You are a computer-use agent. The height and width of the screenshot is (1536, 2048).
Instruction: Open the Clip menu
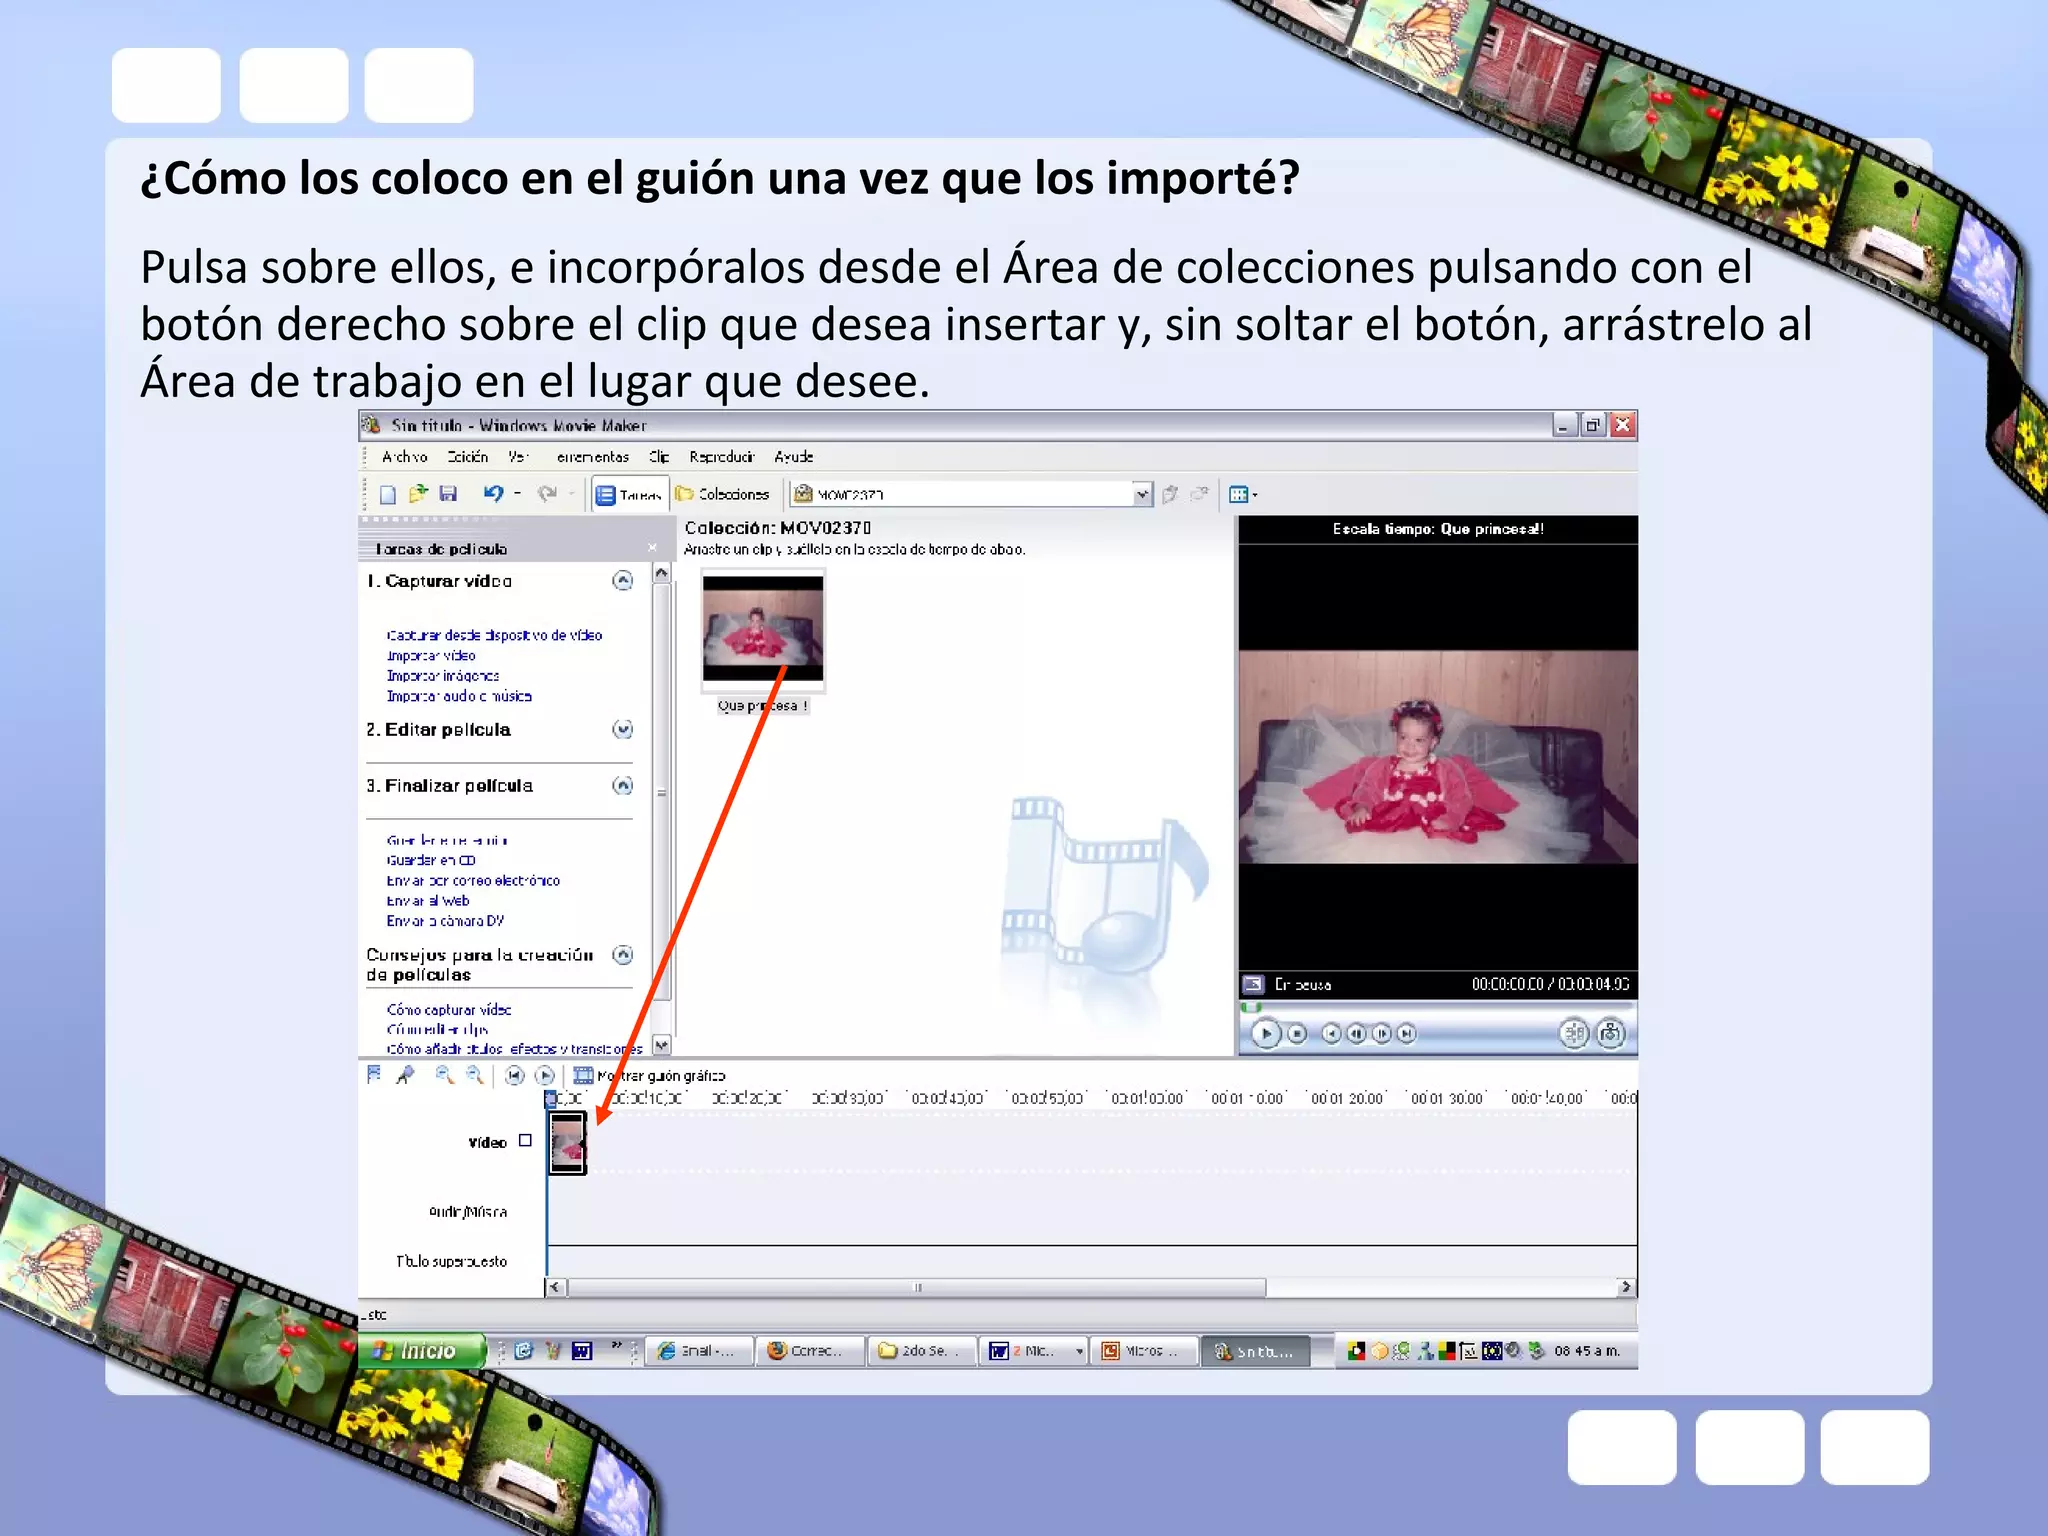coord(658,457)
